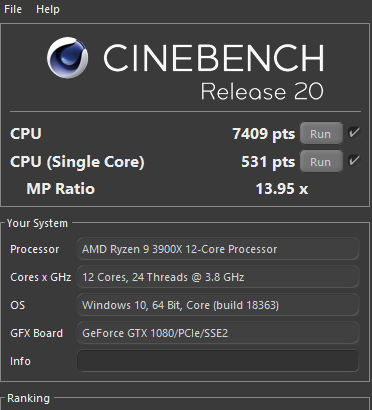
Task: Select the 7409 pts CPU score
Action: 264,134
